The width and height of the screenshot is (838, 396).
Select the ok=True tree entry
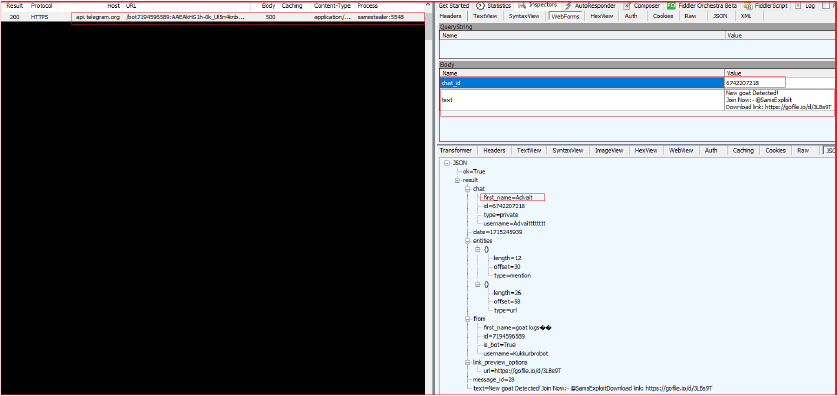(474, 172)
